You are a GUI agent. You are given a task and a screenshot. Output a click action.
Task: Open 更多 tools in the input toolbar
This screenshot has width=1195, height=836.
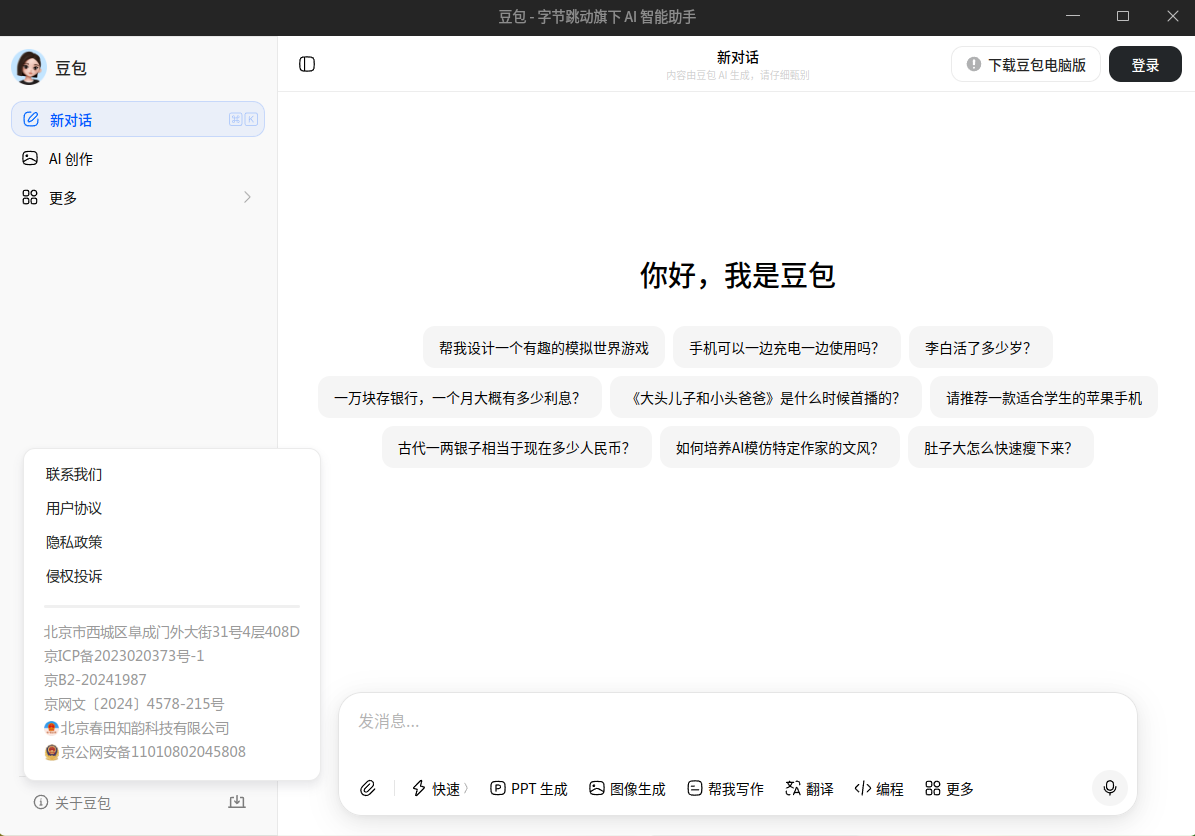click(949, 788)
